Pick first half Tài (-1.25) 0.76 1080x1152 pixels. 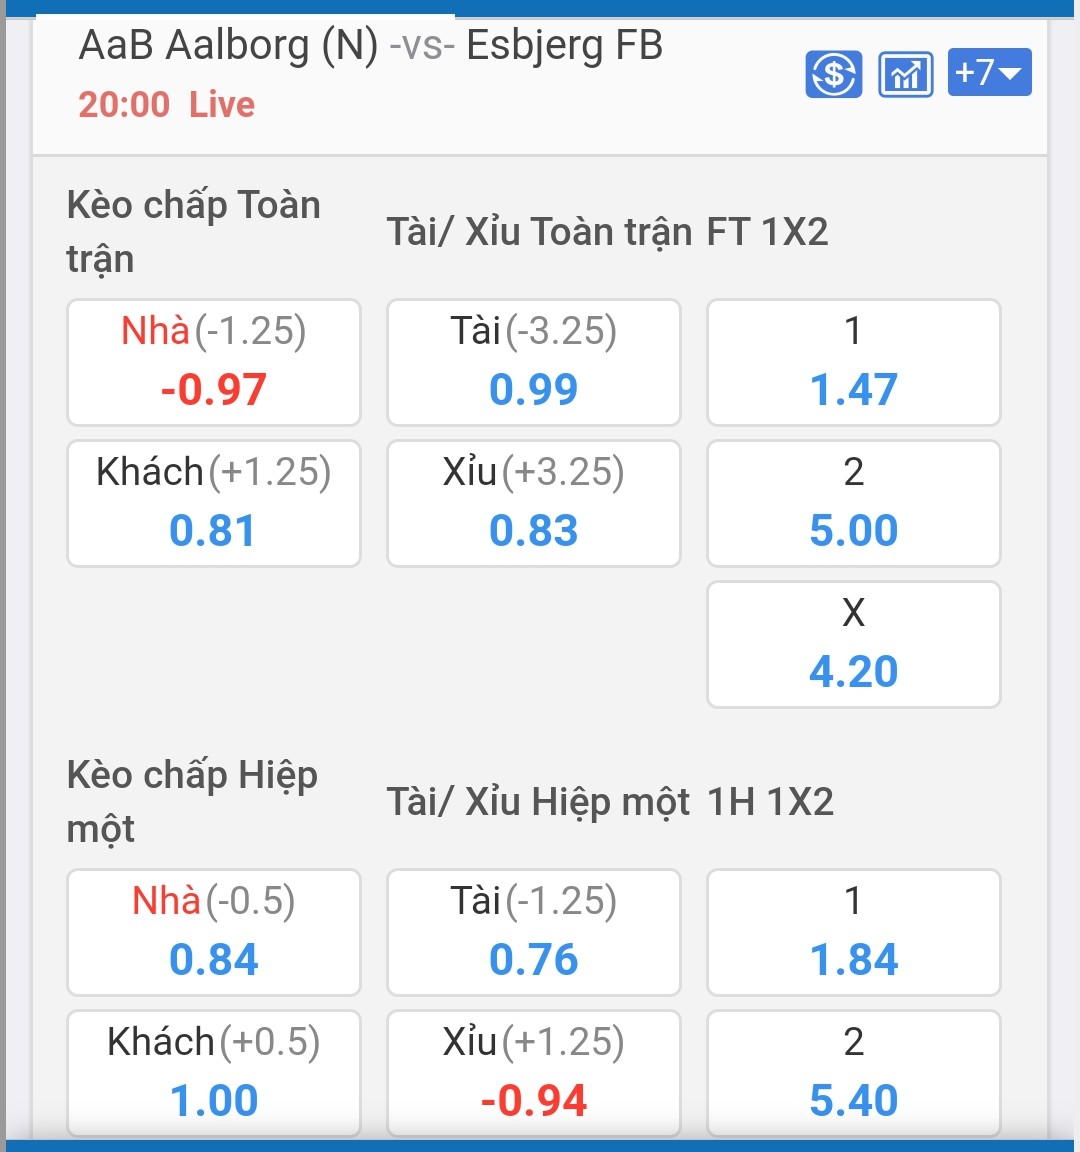(533, 932)
